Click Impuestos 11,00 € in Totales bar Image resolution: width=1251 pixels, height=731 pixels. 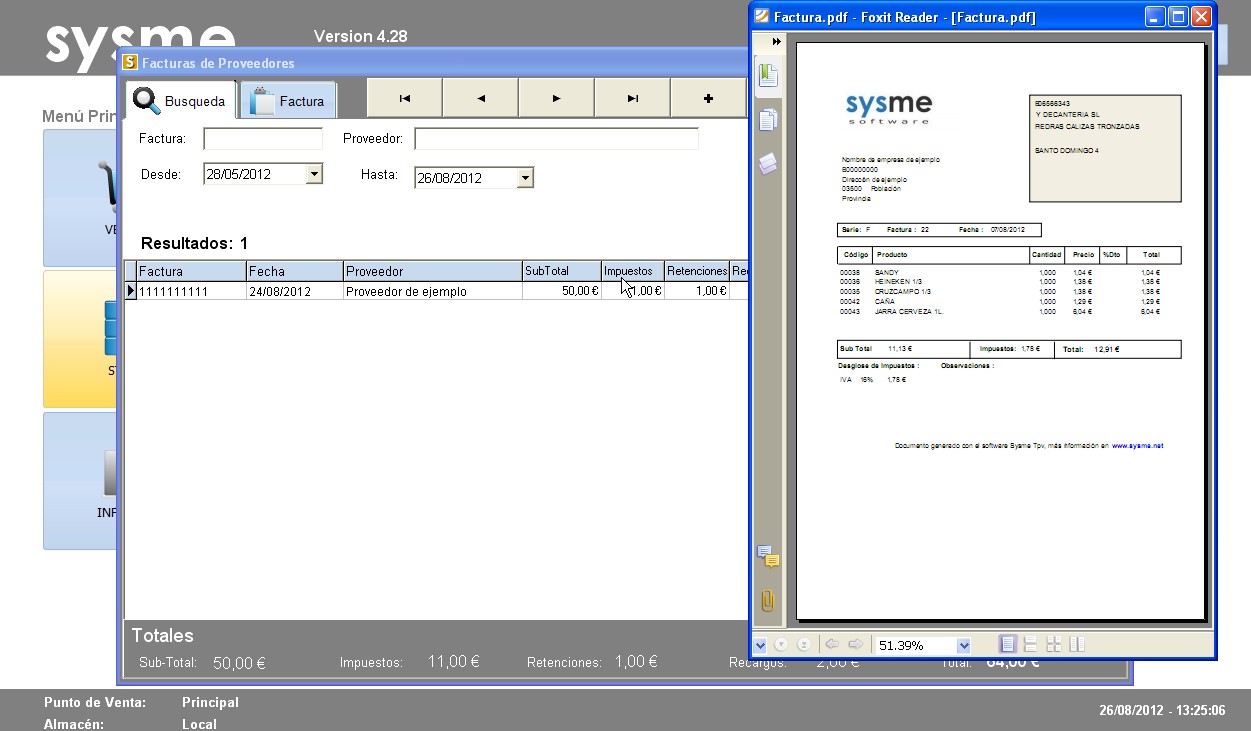tap(453, 662)
